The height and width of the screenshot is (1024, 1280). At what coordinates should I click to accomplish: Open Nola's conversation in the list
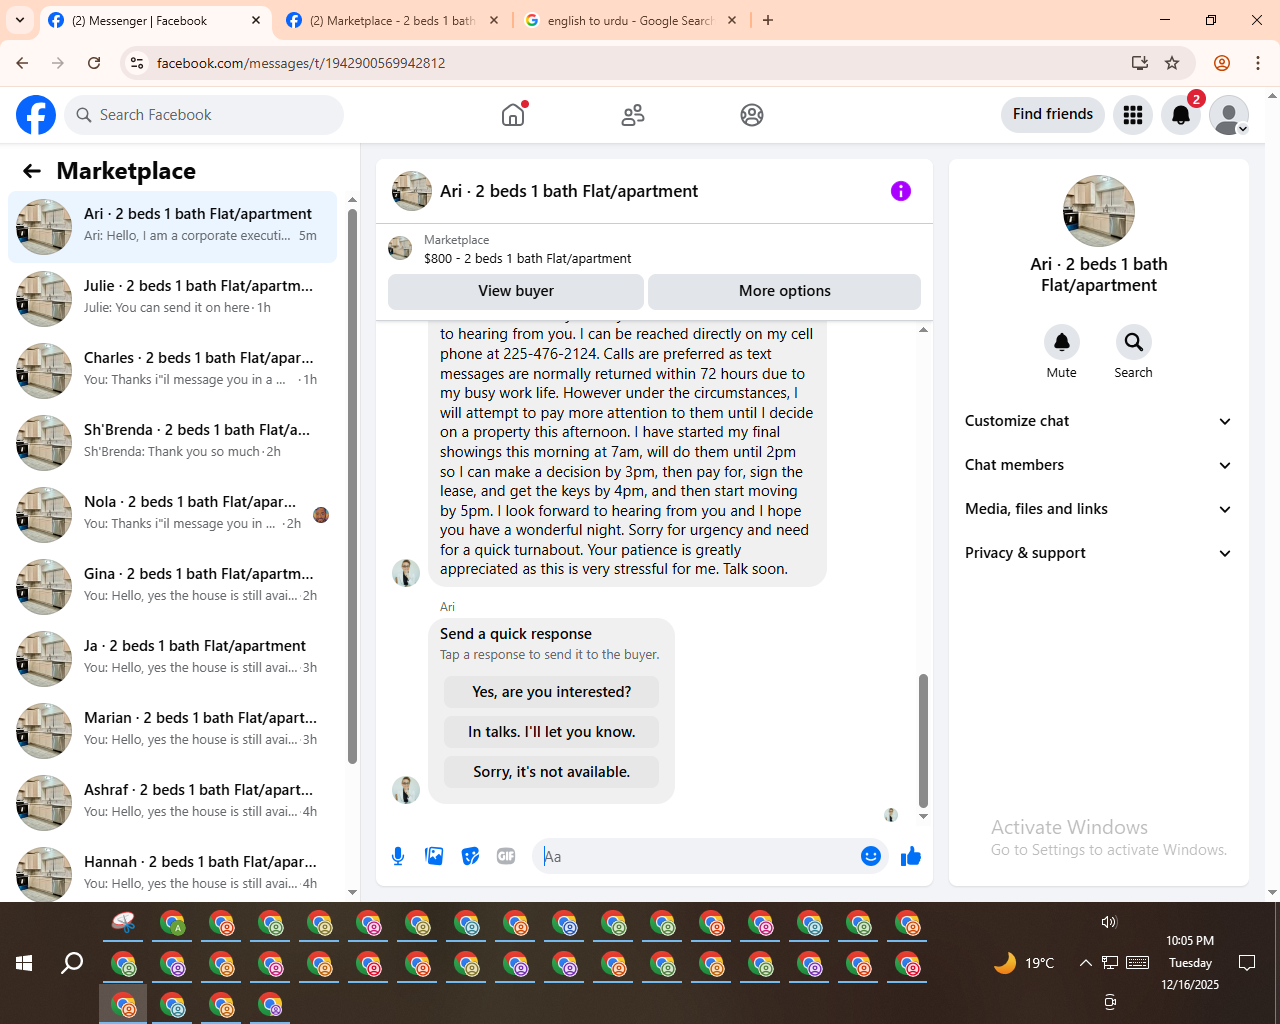point(173,514)
